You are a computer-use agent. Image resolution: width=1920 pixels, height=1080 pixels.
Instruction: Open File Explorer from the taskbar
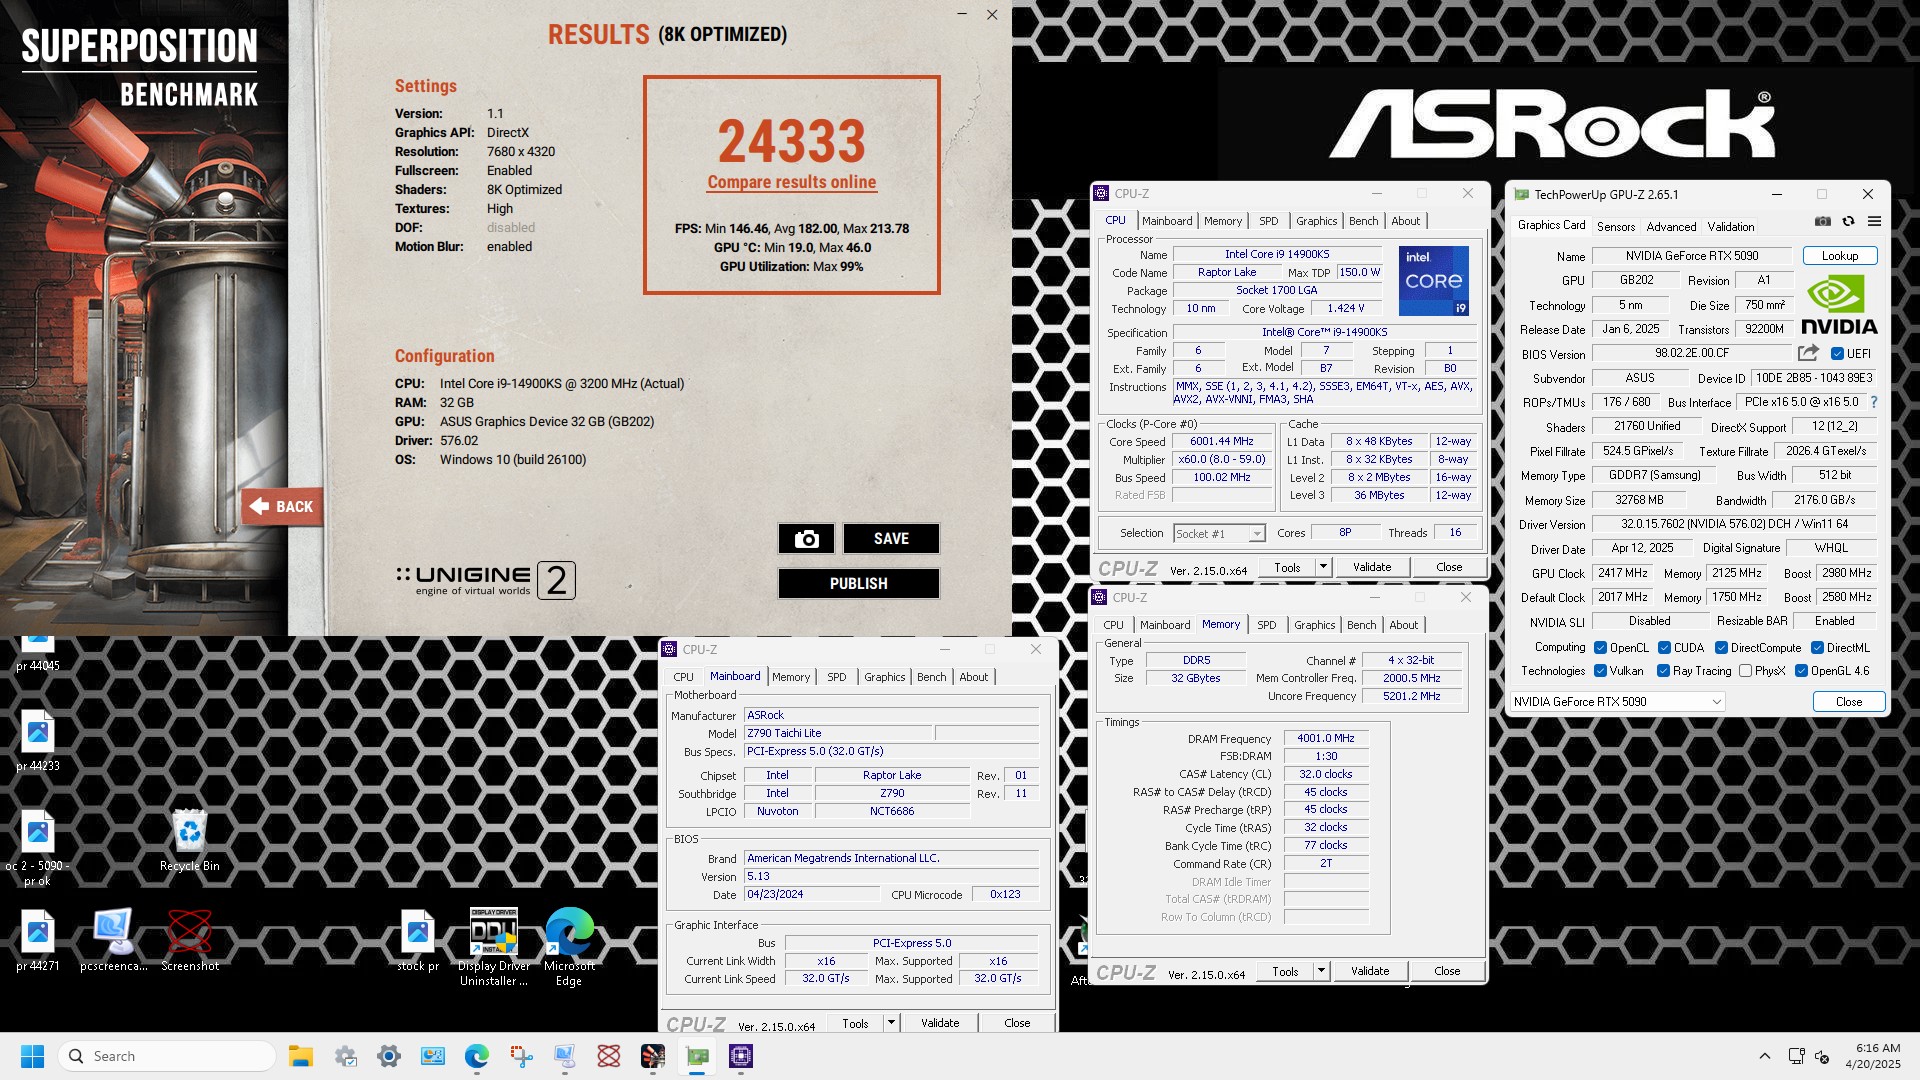point(301,1056)
